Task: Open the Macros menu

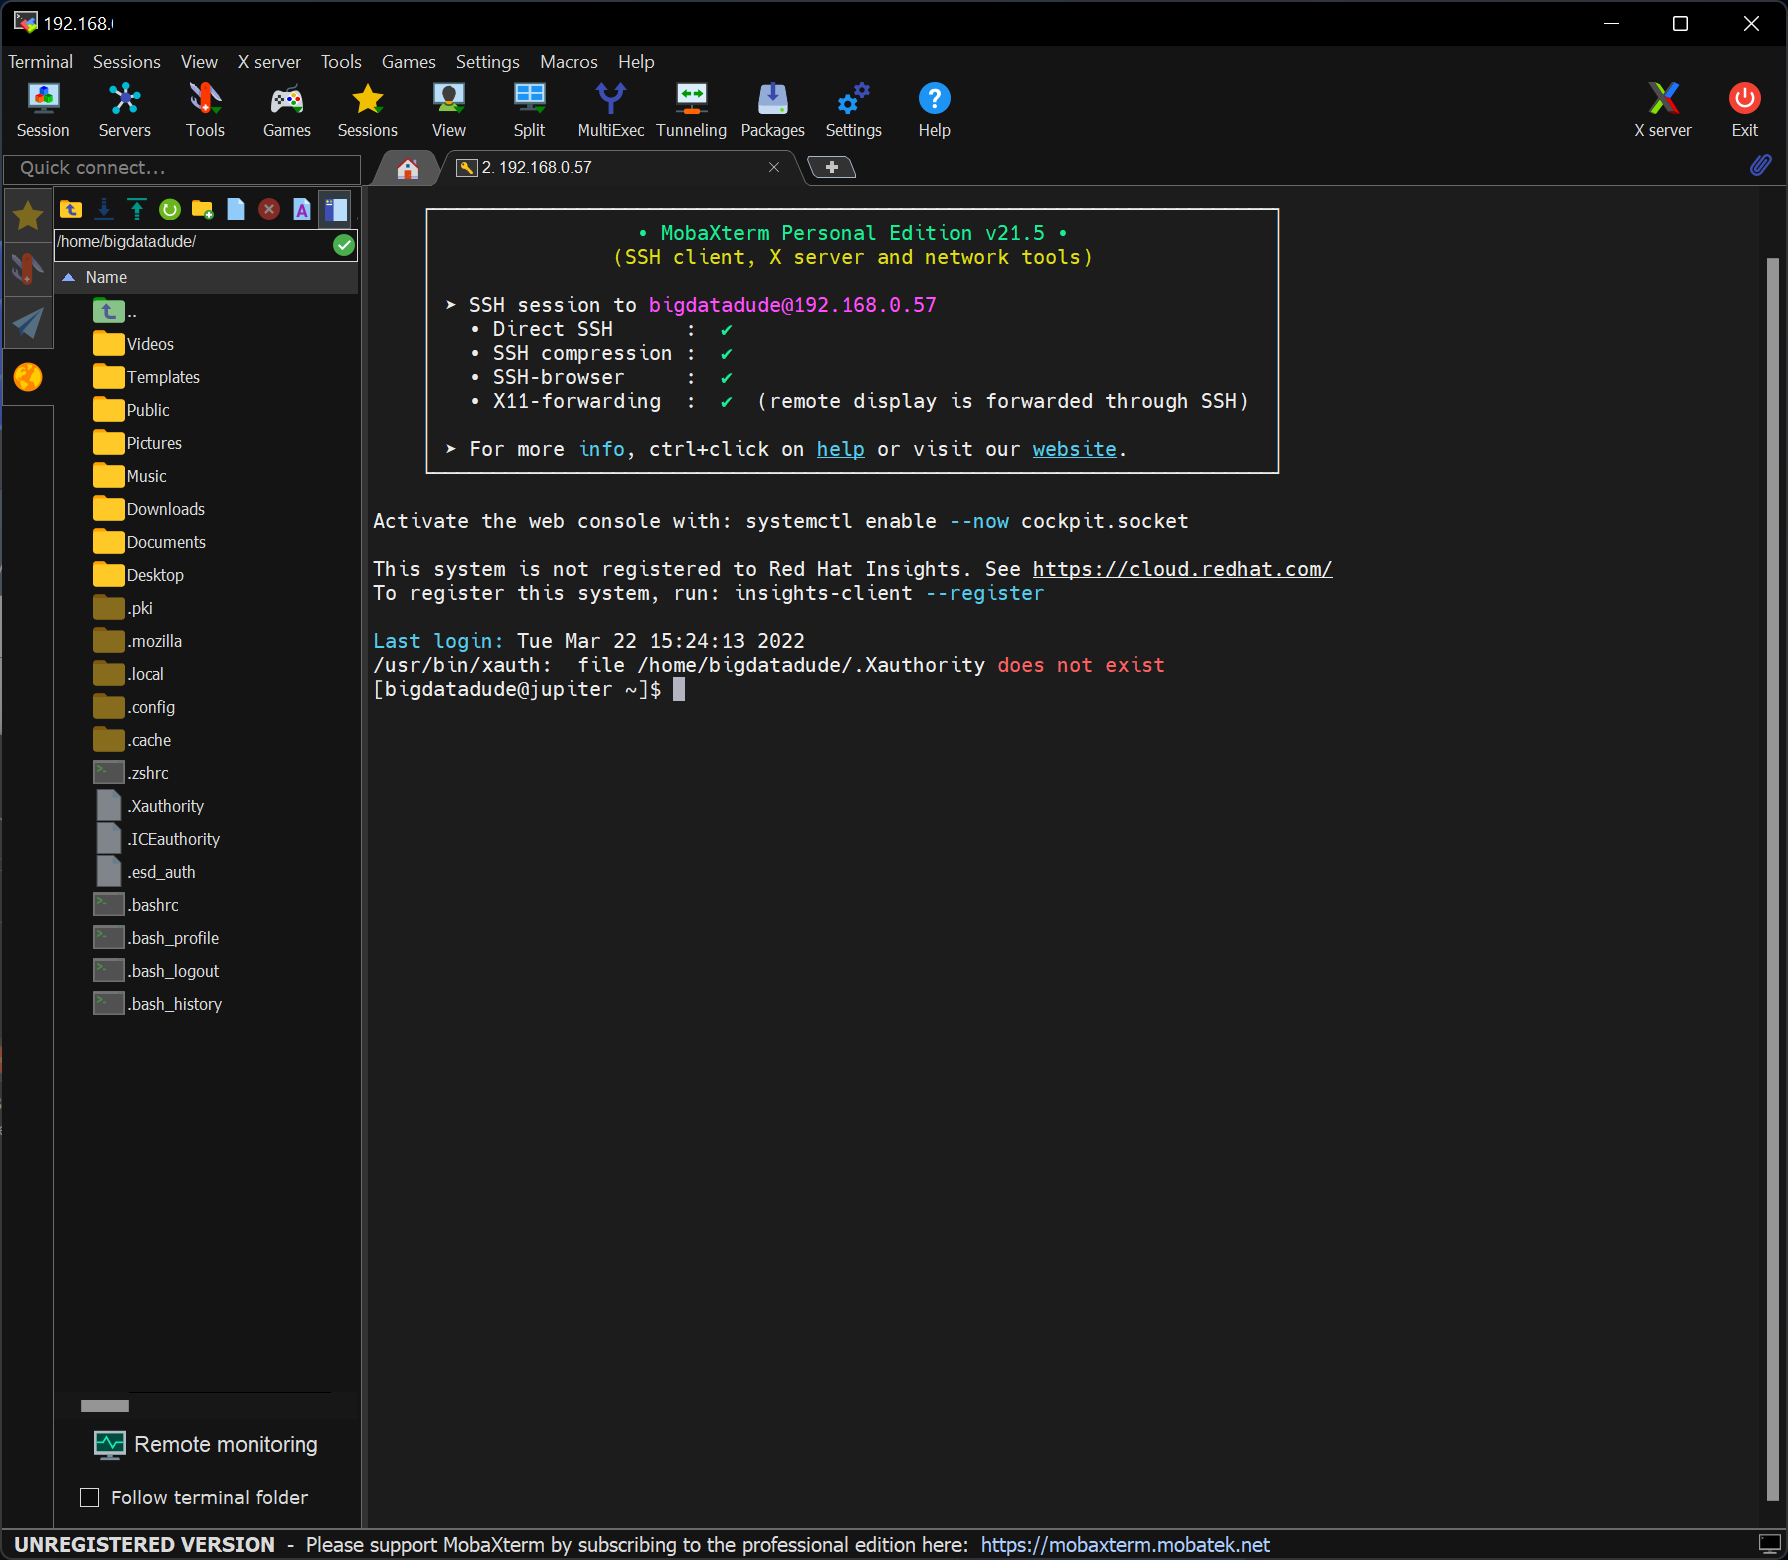Action: (568, 62)
